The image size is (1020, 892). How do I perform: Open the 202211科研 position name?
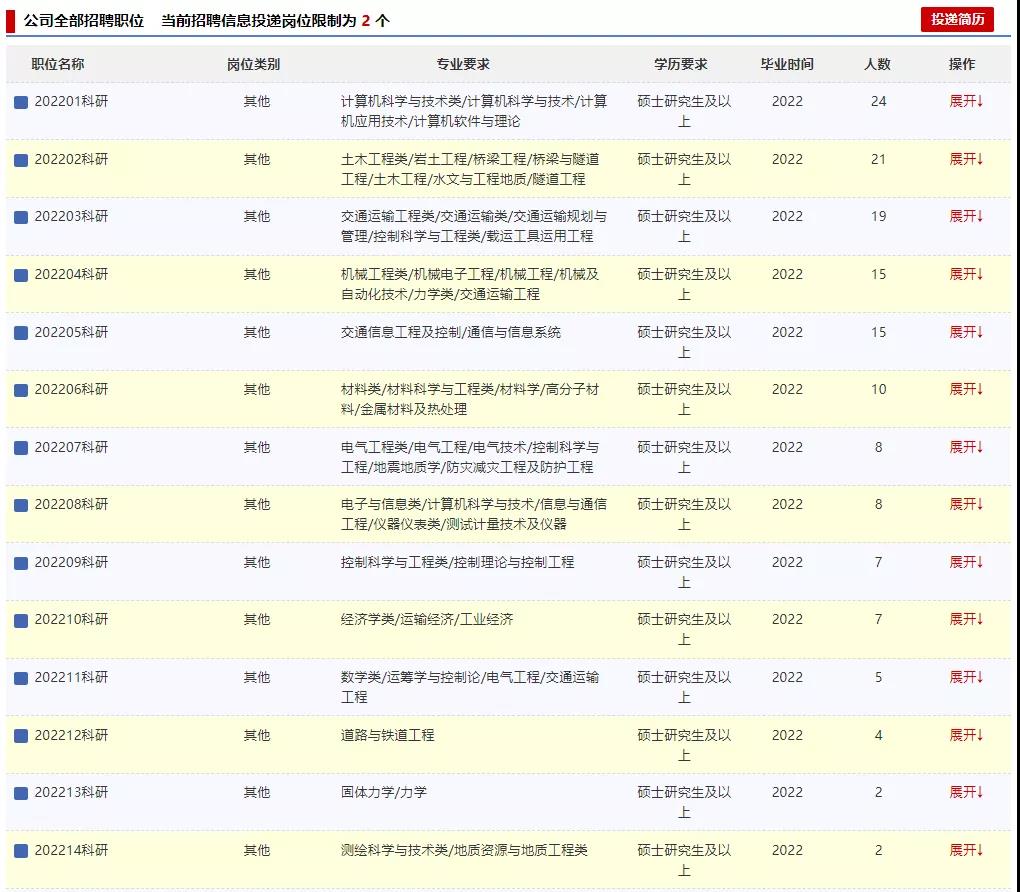click(x=71, y=677)
